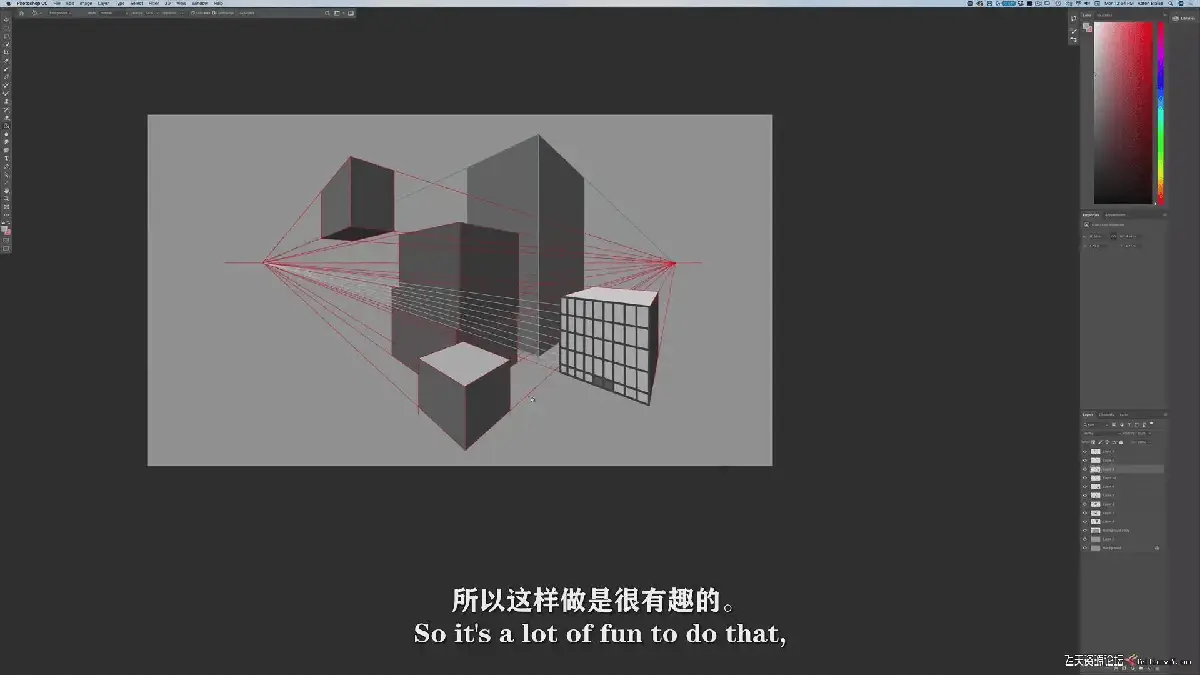This screenshot has width=1200, height=675.
Task: Toggle visibility of the selected layer
Action: pyautogui.click(x=1085, y=469)
